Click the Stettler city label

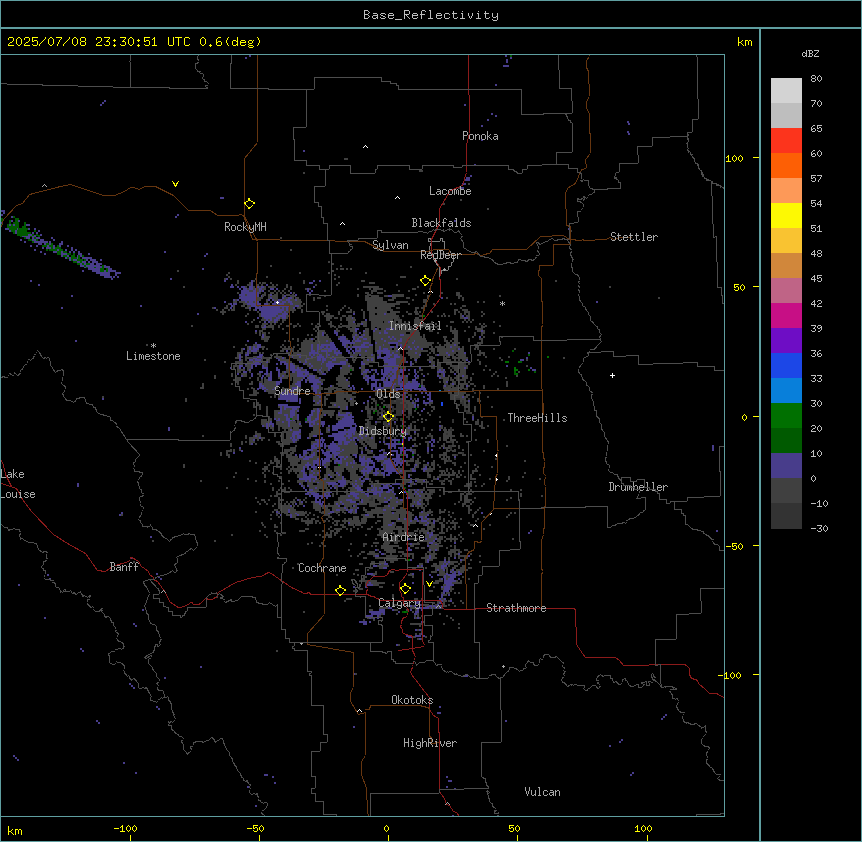(634, 237)
